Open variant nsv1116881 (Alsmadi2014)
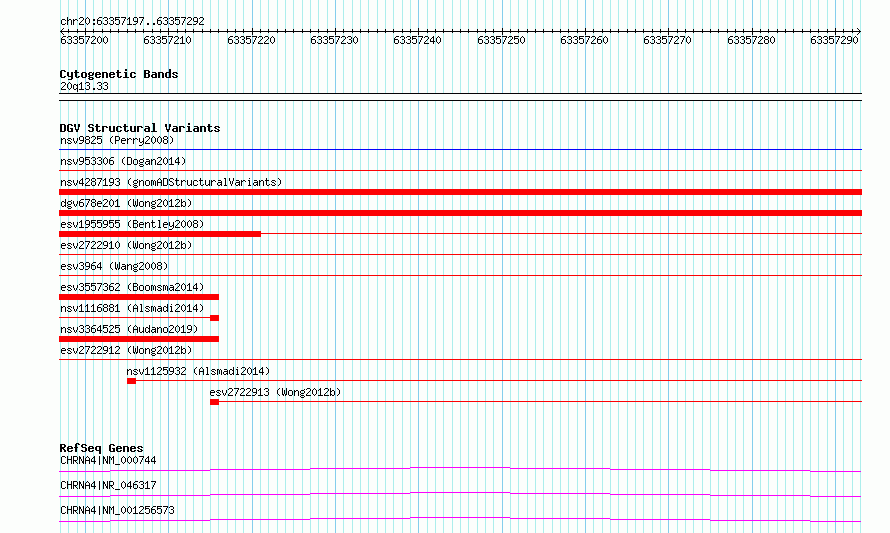Viewport: 890px width, 533px height. [x=132, y=308]
